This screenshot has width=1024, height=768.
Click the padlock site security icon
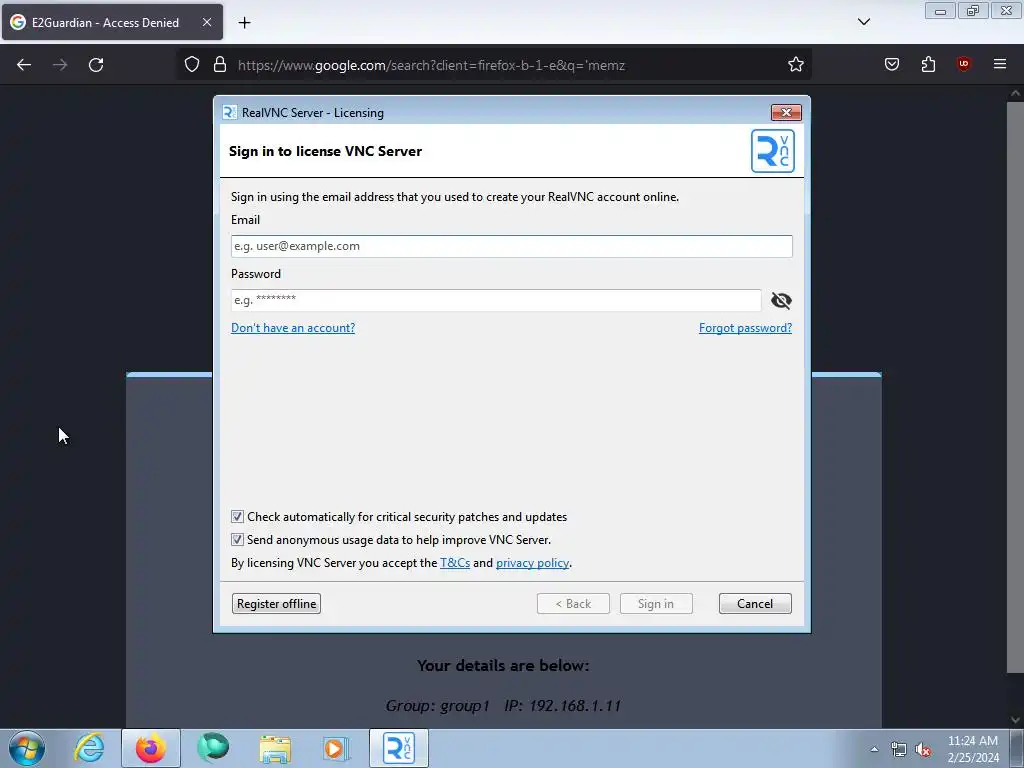coord(220,65)
